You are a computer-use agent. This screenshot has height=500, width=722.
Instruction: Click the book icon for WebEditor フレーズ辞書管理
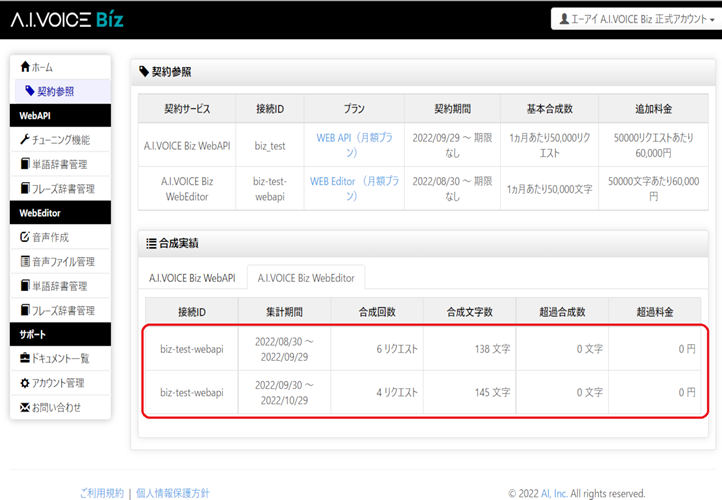[x=25, y=310]
